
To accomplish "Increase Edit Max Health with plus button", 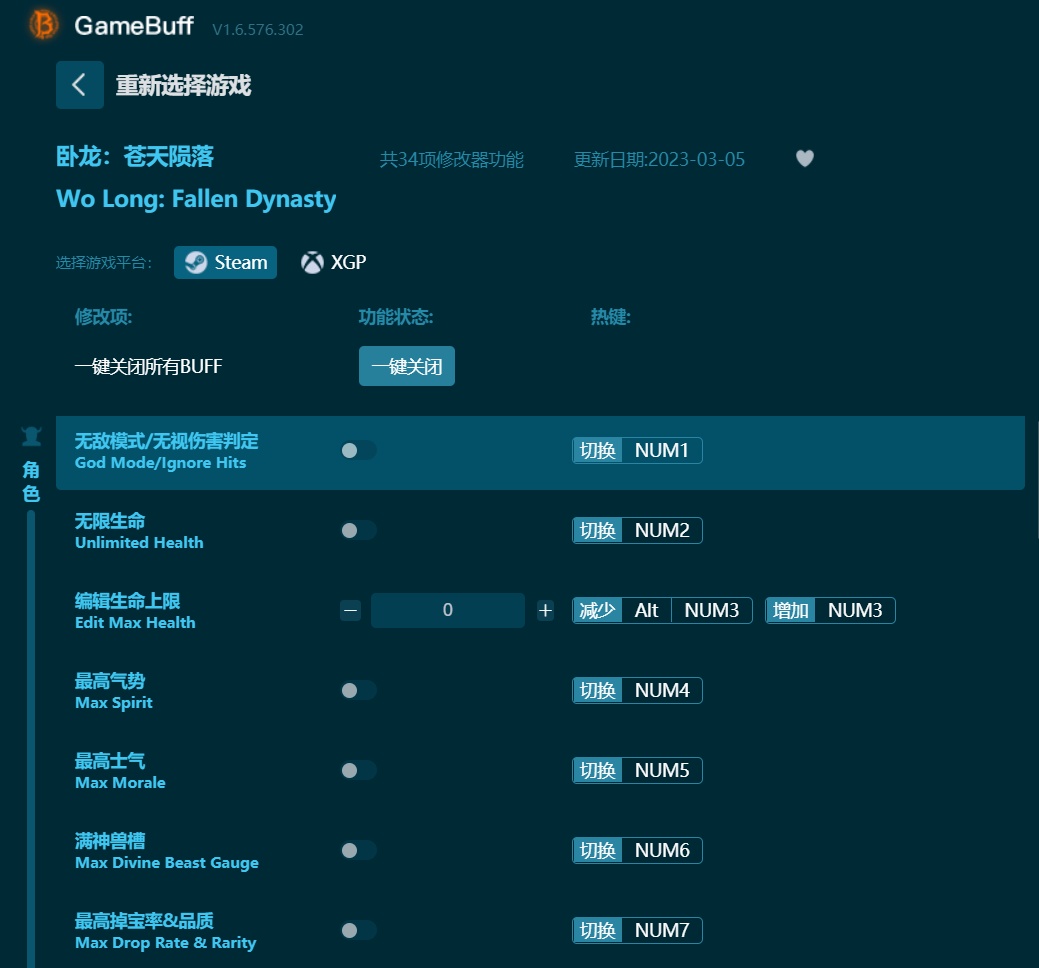I will pos(545,610).
